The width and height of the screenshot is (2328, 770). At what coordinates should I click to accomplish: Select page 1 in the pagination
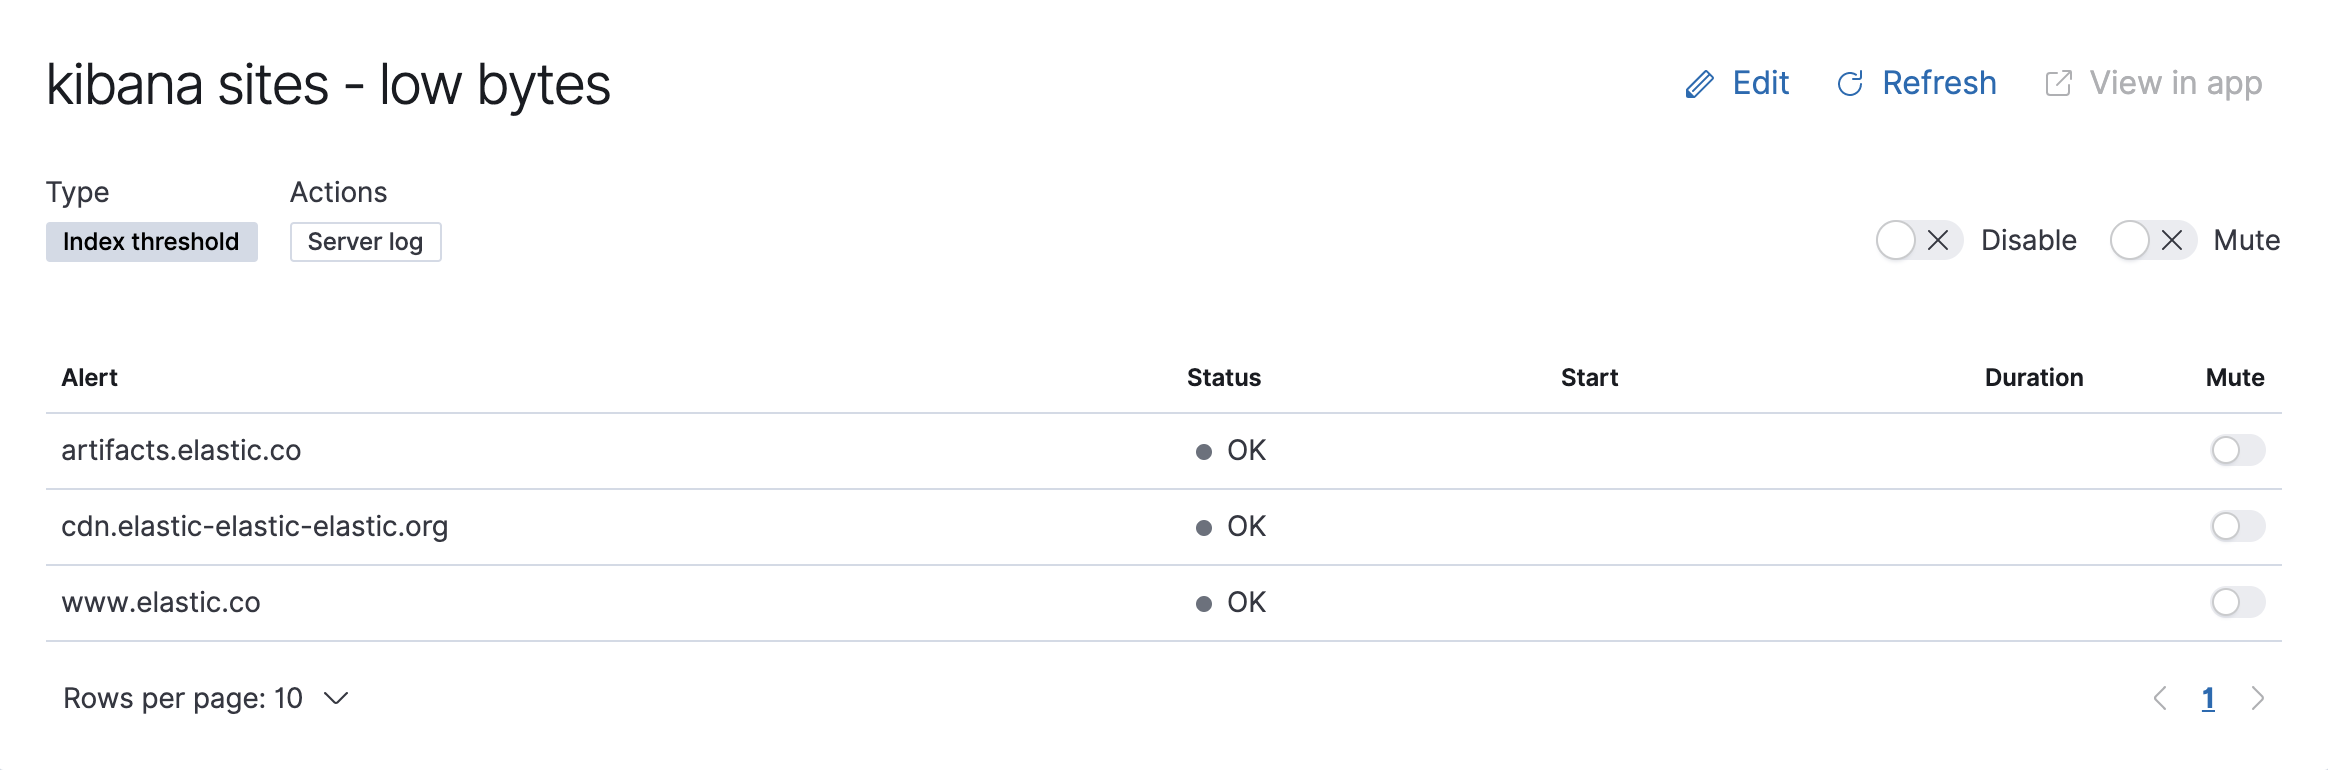tap(2208, 698)
